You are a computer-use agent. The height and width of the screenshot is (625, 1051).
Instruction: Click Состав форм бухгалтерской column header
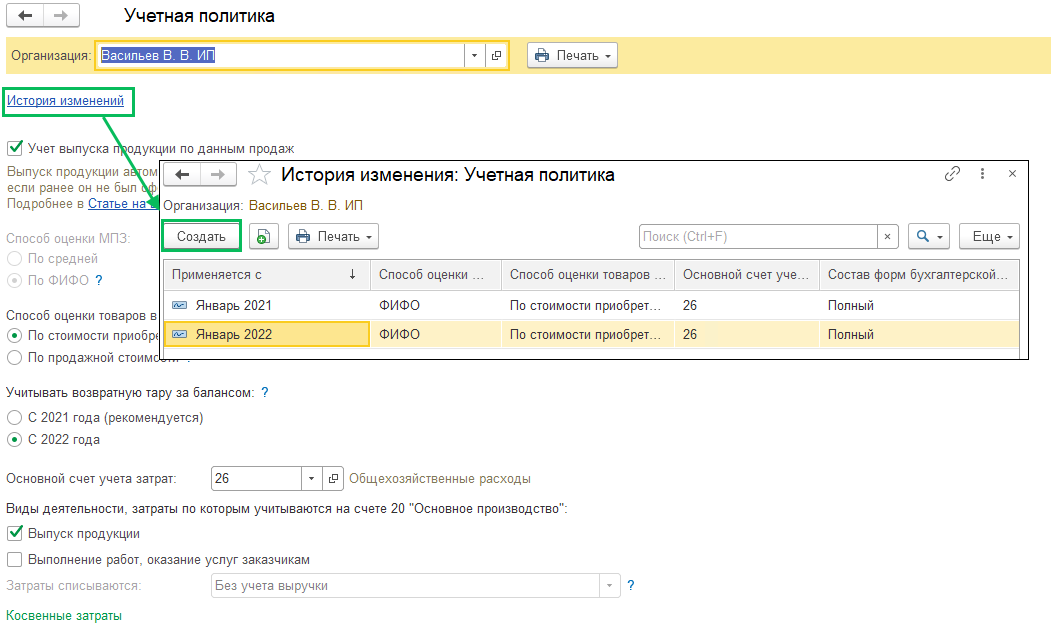click(919, 275)
